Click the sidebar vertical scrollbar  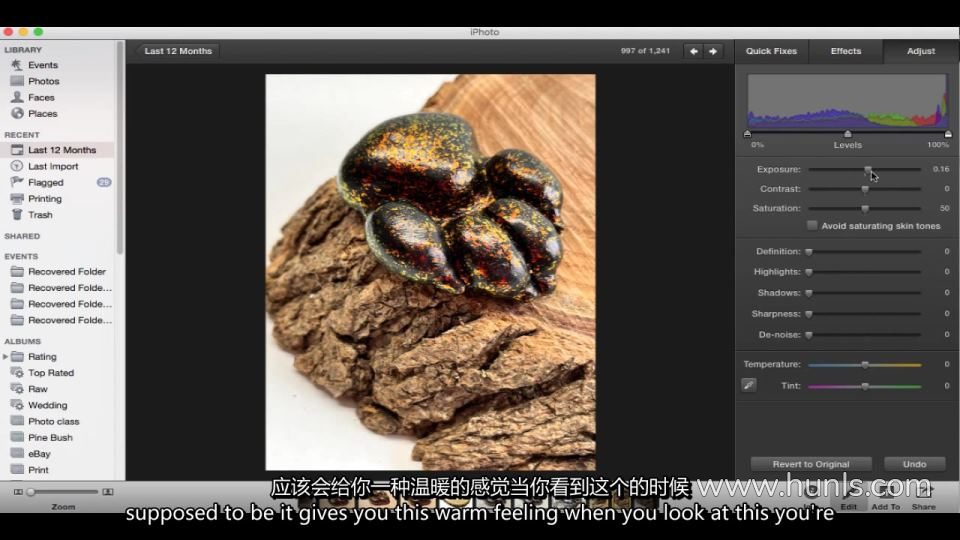[120, 147]
